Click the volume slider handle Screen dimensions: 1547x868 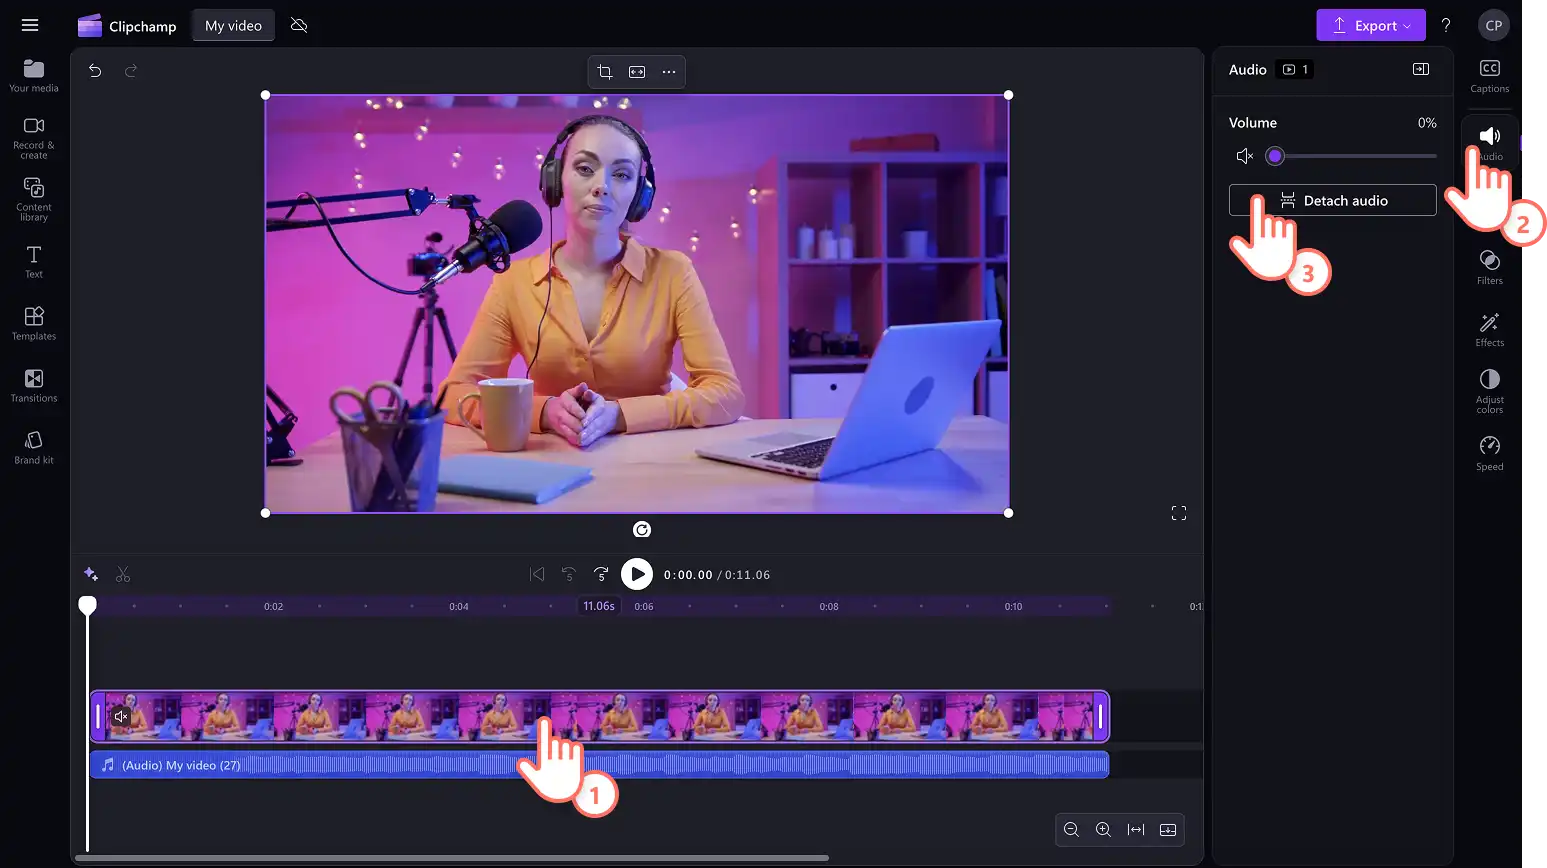click(1275, 156)
